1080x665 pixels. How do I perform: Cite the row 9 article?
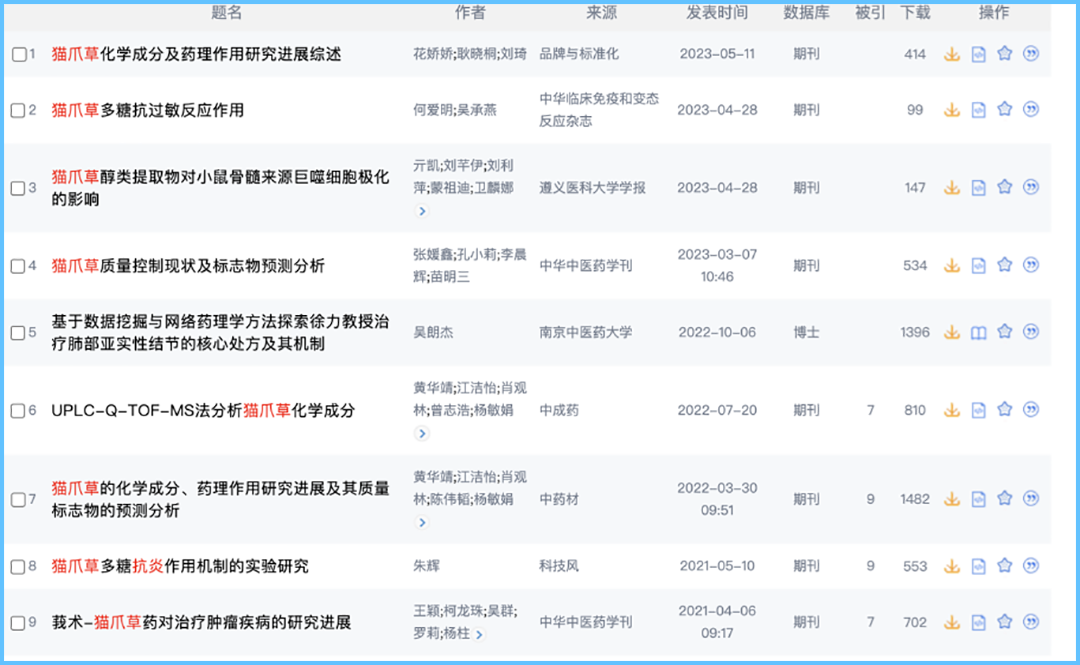coord(1030,622)
